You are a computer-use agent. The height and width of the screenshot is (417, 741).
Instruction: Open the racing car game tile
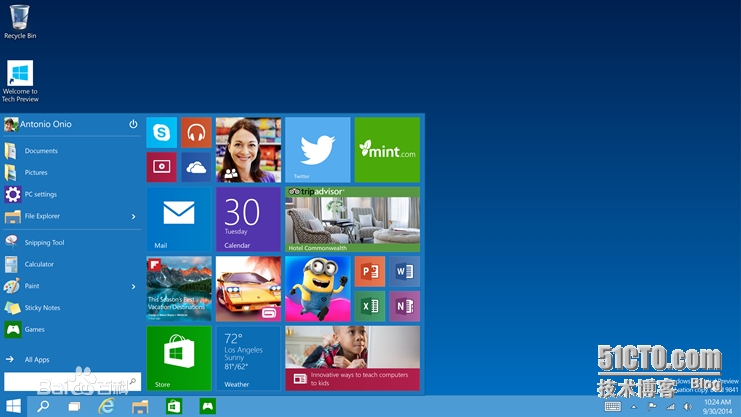248,289
